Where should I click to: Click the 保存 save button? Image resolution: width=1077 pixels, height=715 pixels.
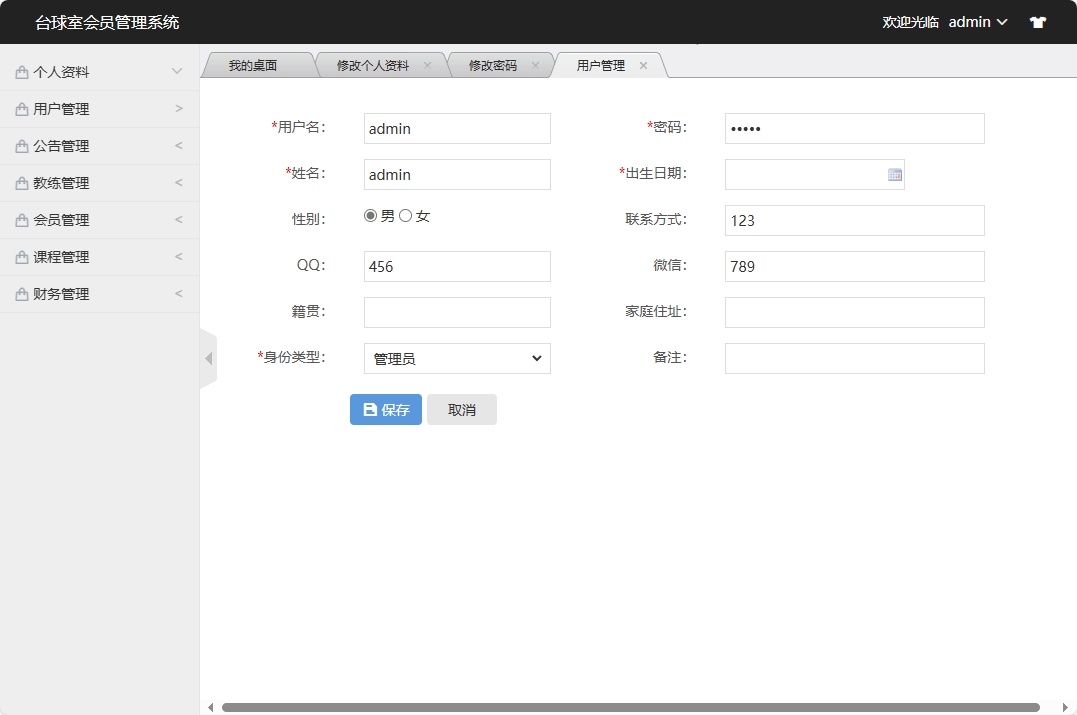coord(385,409)
